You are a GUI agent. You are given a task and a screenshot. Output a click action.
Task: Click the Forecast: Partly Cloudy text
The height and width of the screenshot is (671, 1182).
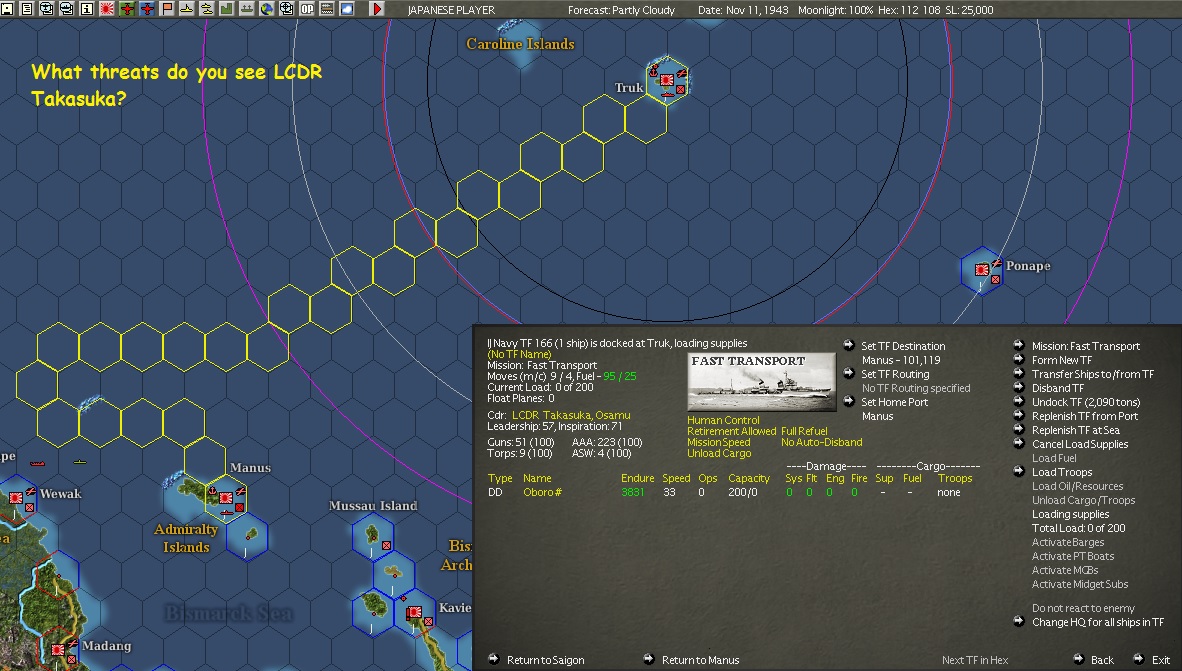tap(621, 10)
